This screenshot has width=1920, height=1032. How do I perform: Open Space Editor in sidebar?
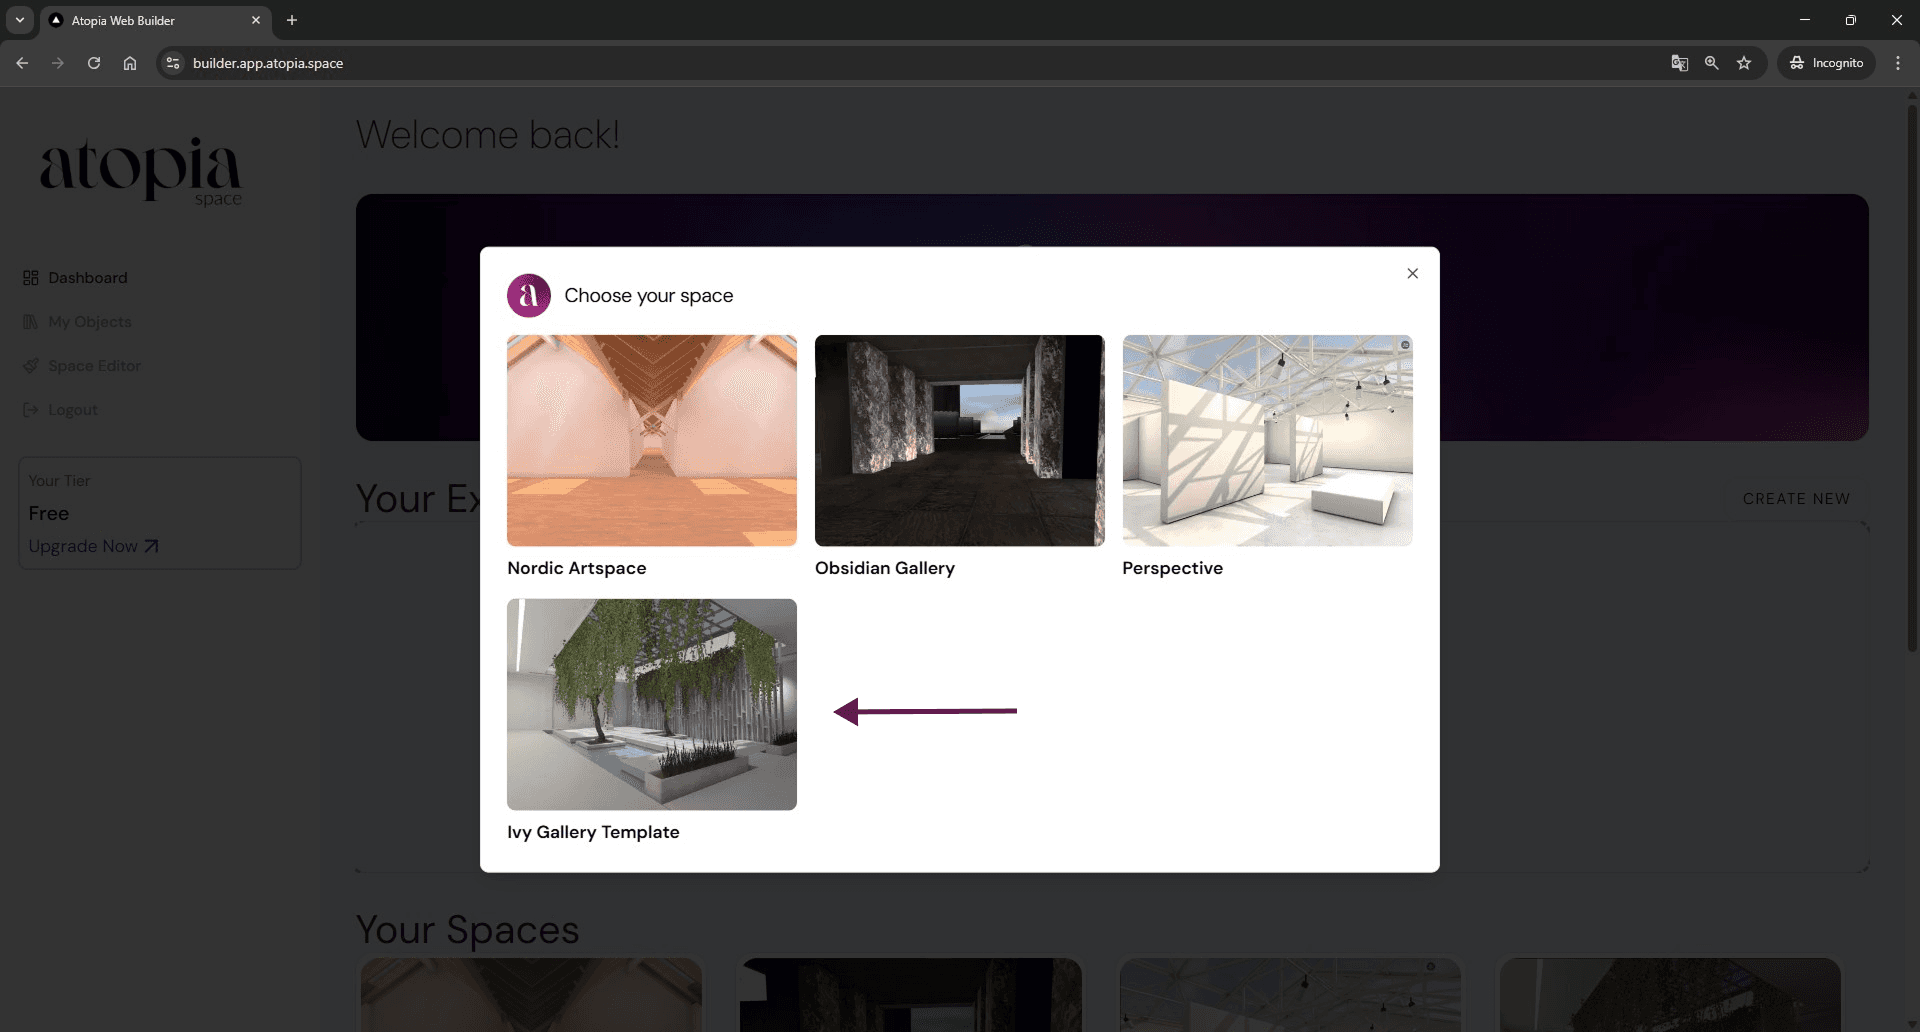[x=82, y=366]
